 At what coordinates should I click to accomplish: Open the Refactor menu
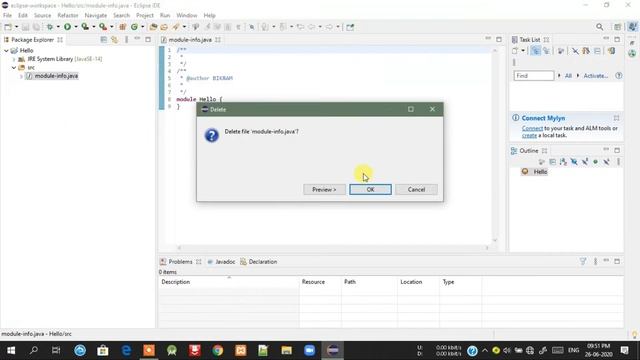[68, 16]
